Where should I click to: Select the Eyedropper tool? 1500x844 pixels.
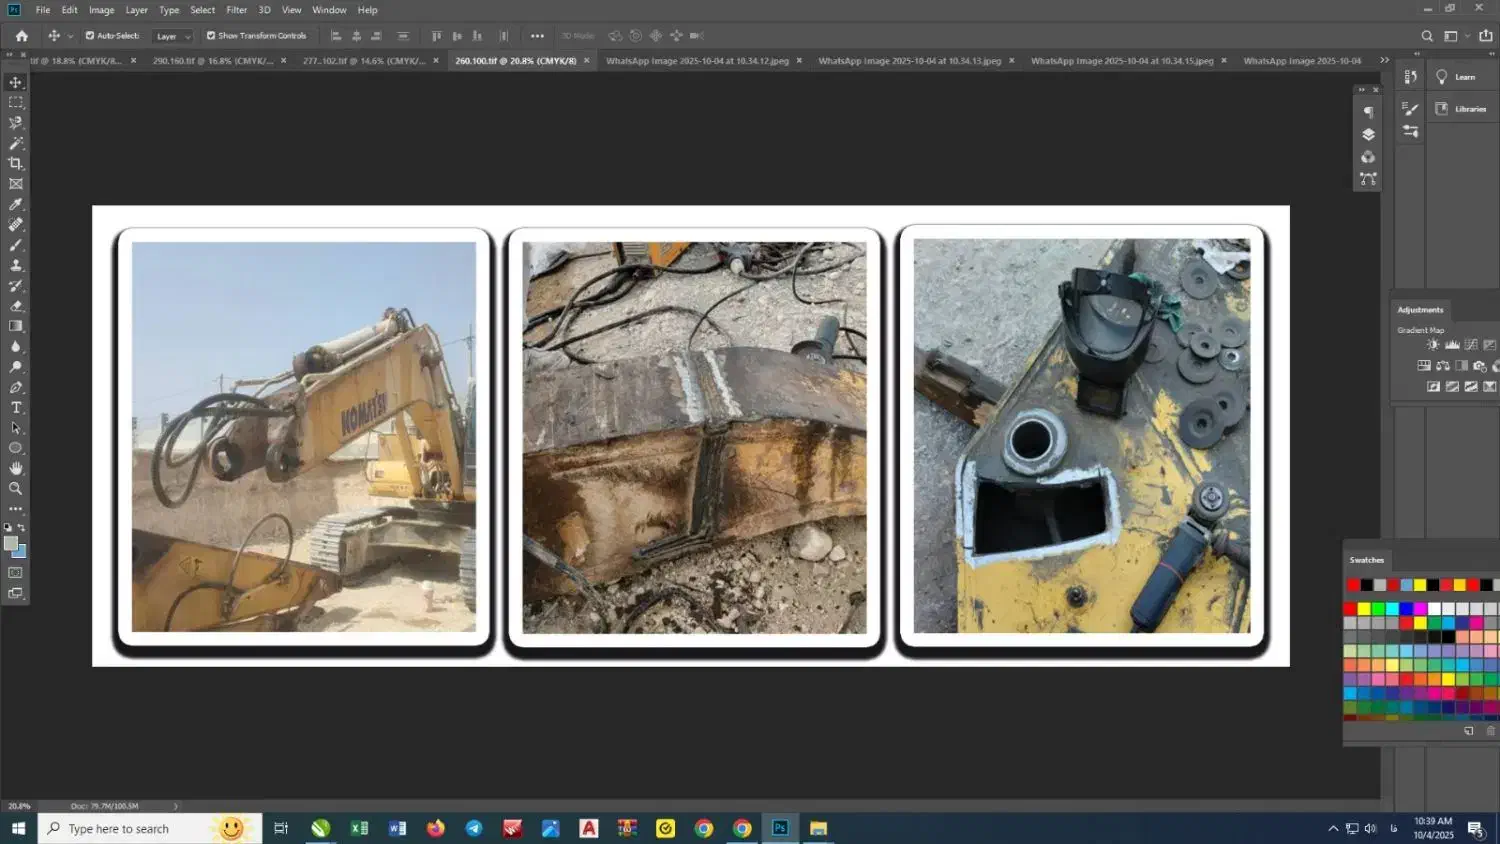(x=16, y=204)
